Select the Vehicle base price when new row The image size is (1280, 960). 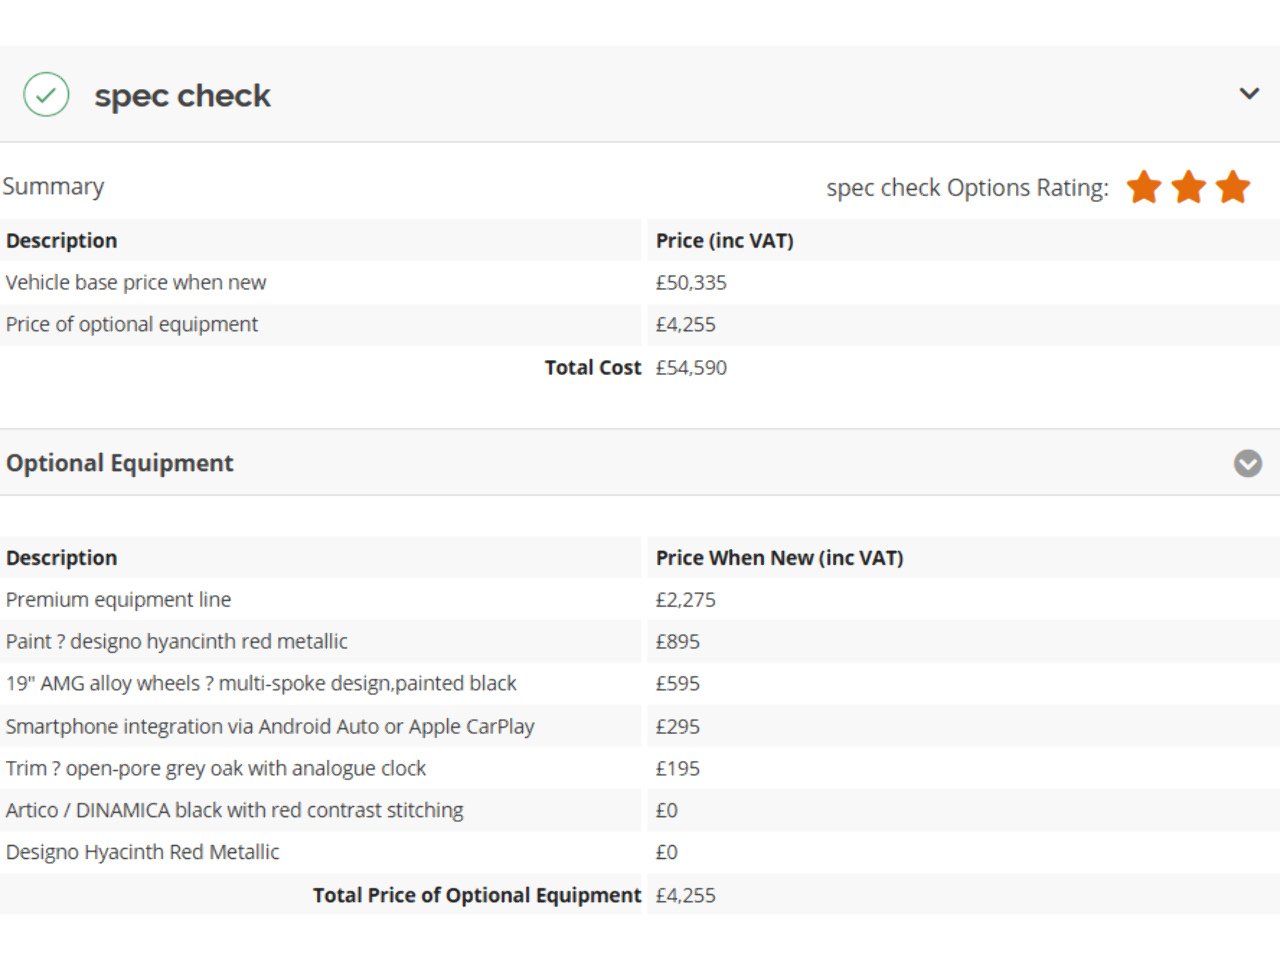point(136,283)
